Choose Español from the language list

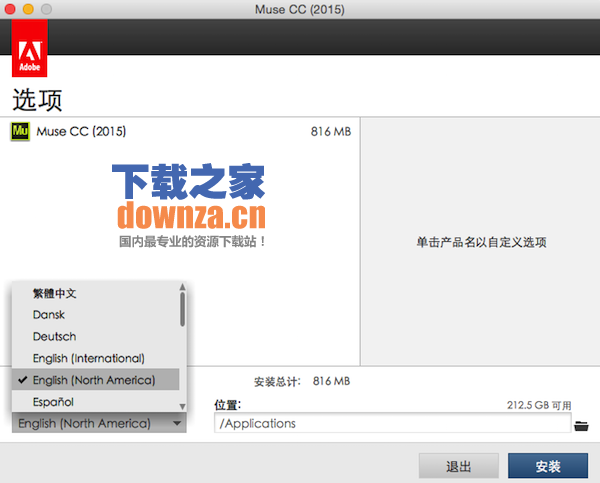point(53,402)
